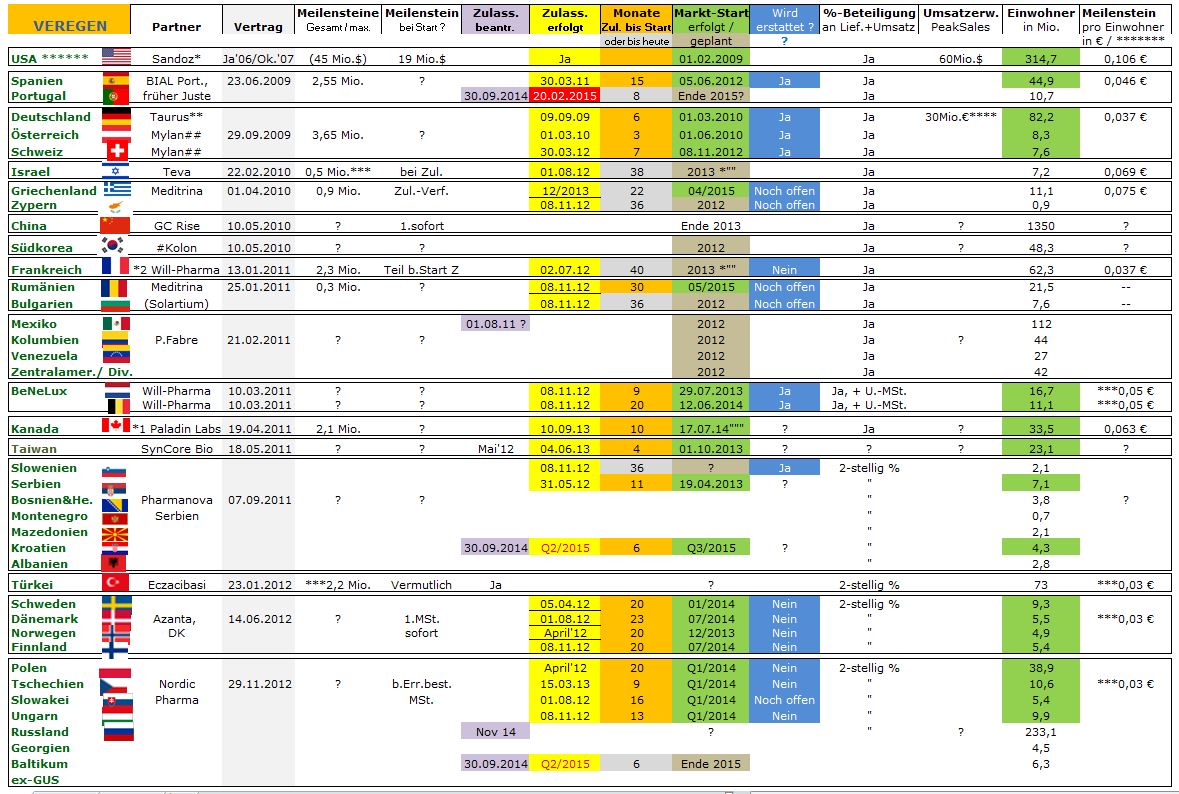
Task: Click the Chinese flag icon
Action: click(x=115, y=225)
